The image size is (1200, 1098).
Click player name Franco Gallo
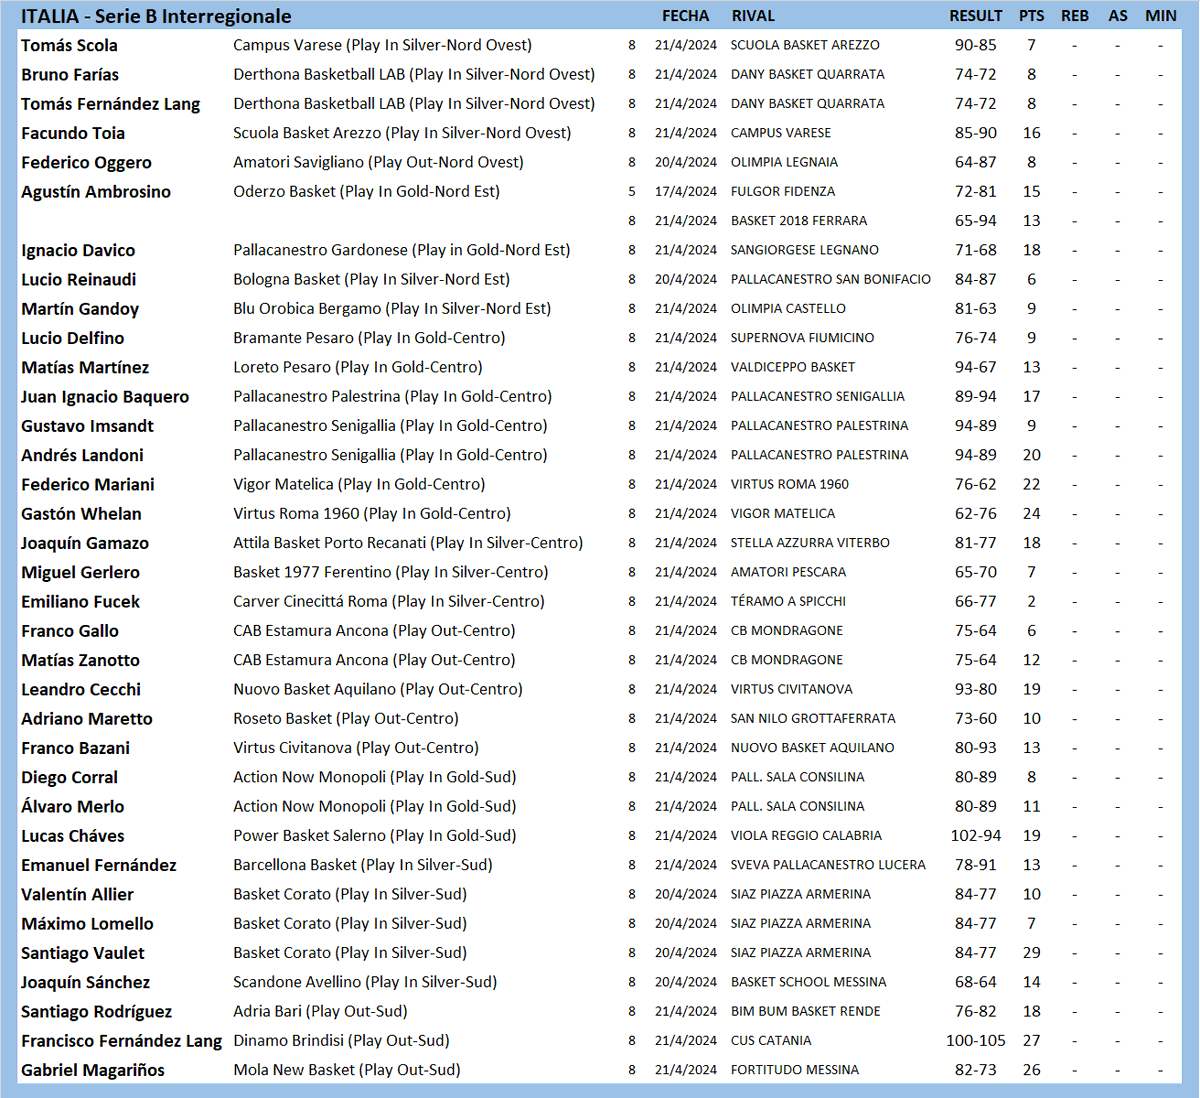[70, 631]
